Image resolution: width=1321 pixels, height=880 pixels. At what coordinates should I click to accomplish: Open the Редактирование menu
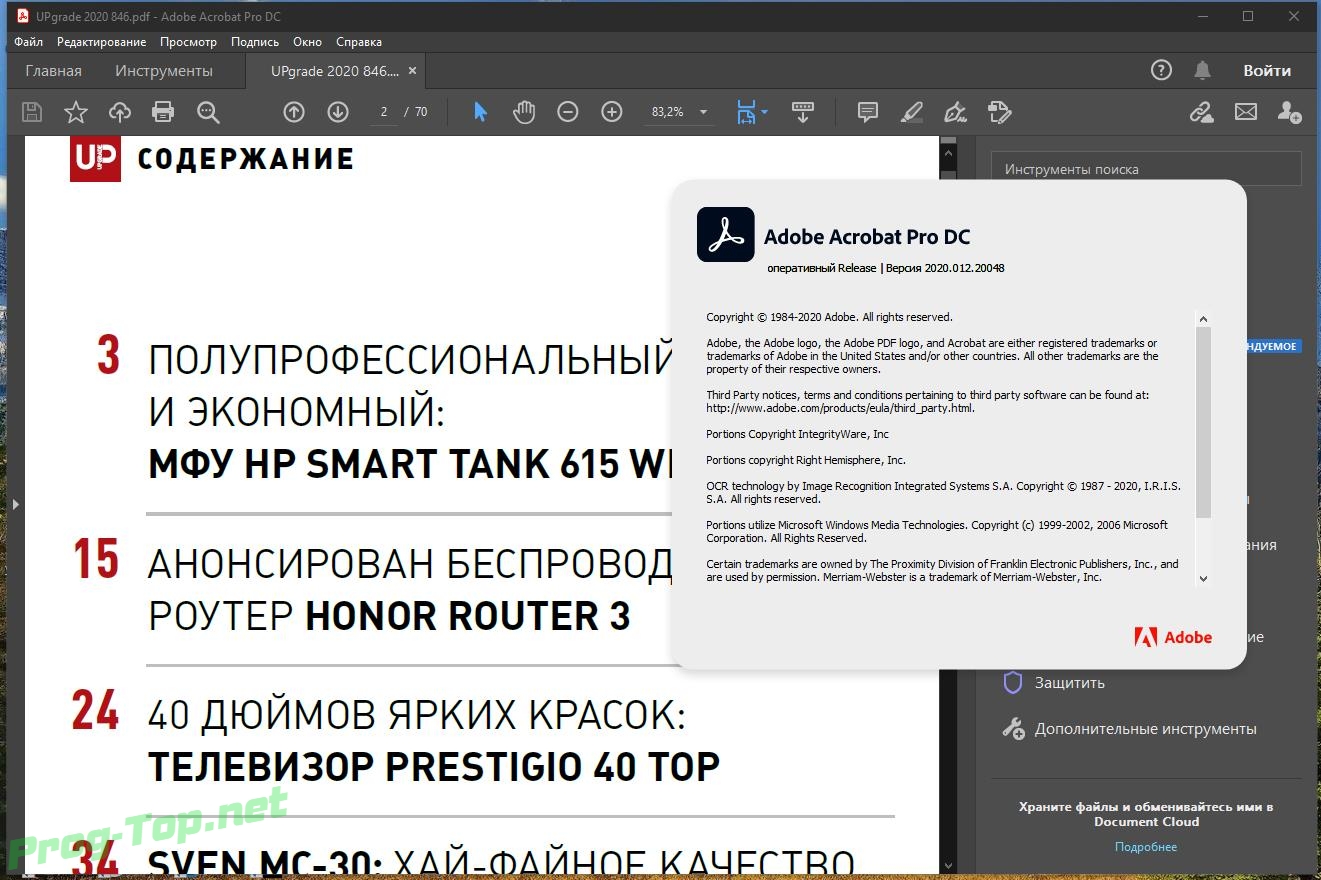101,42
